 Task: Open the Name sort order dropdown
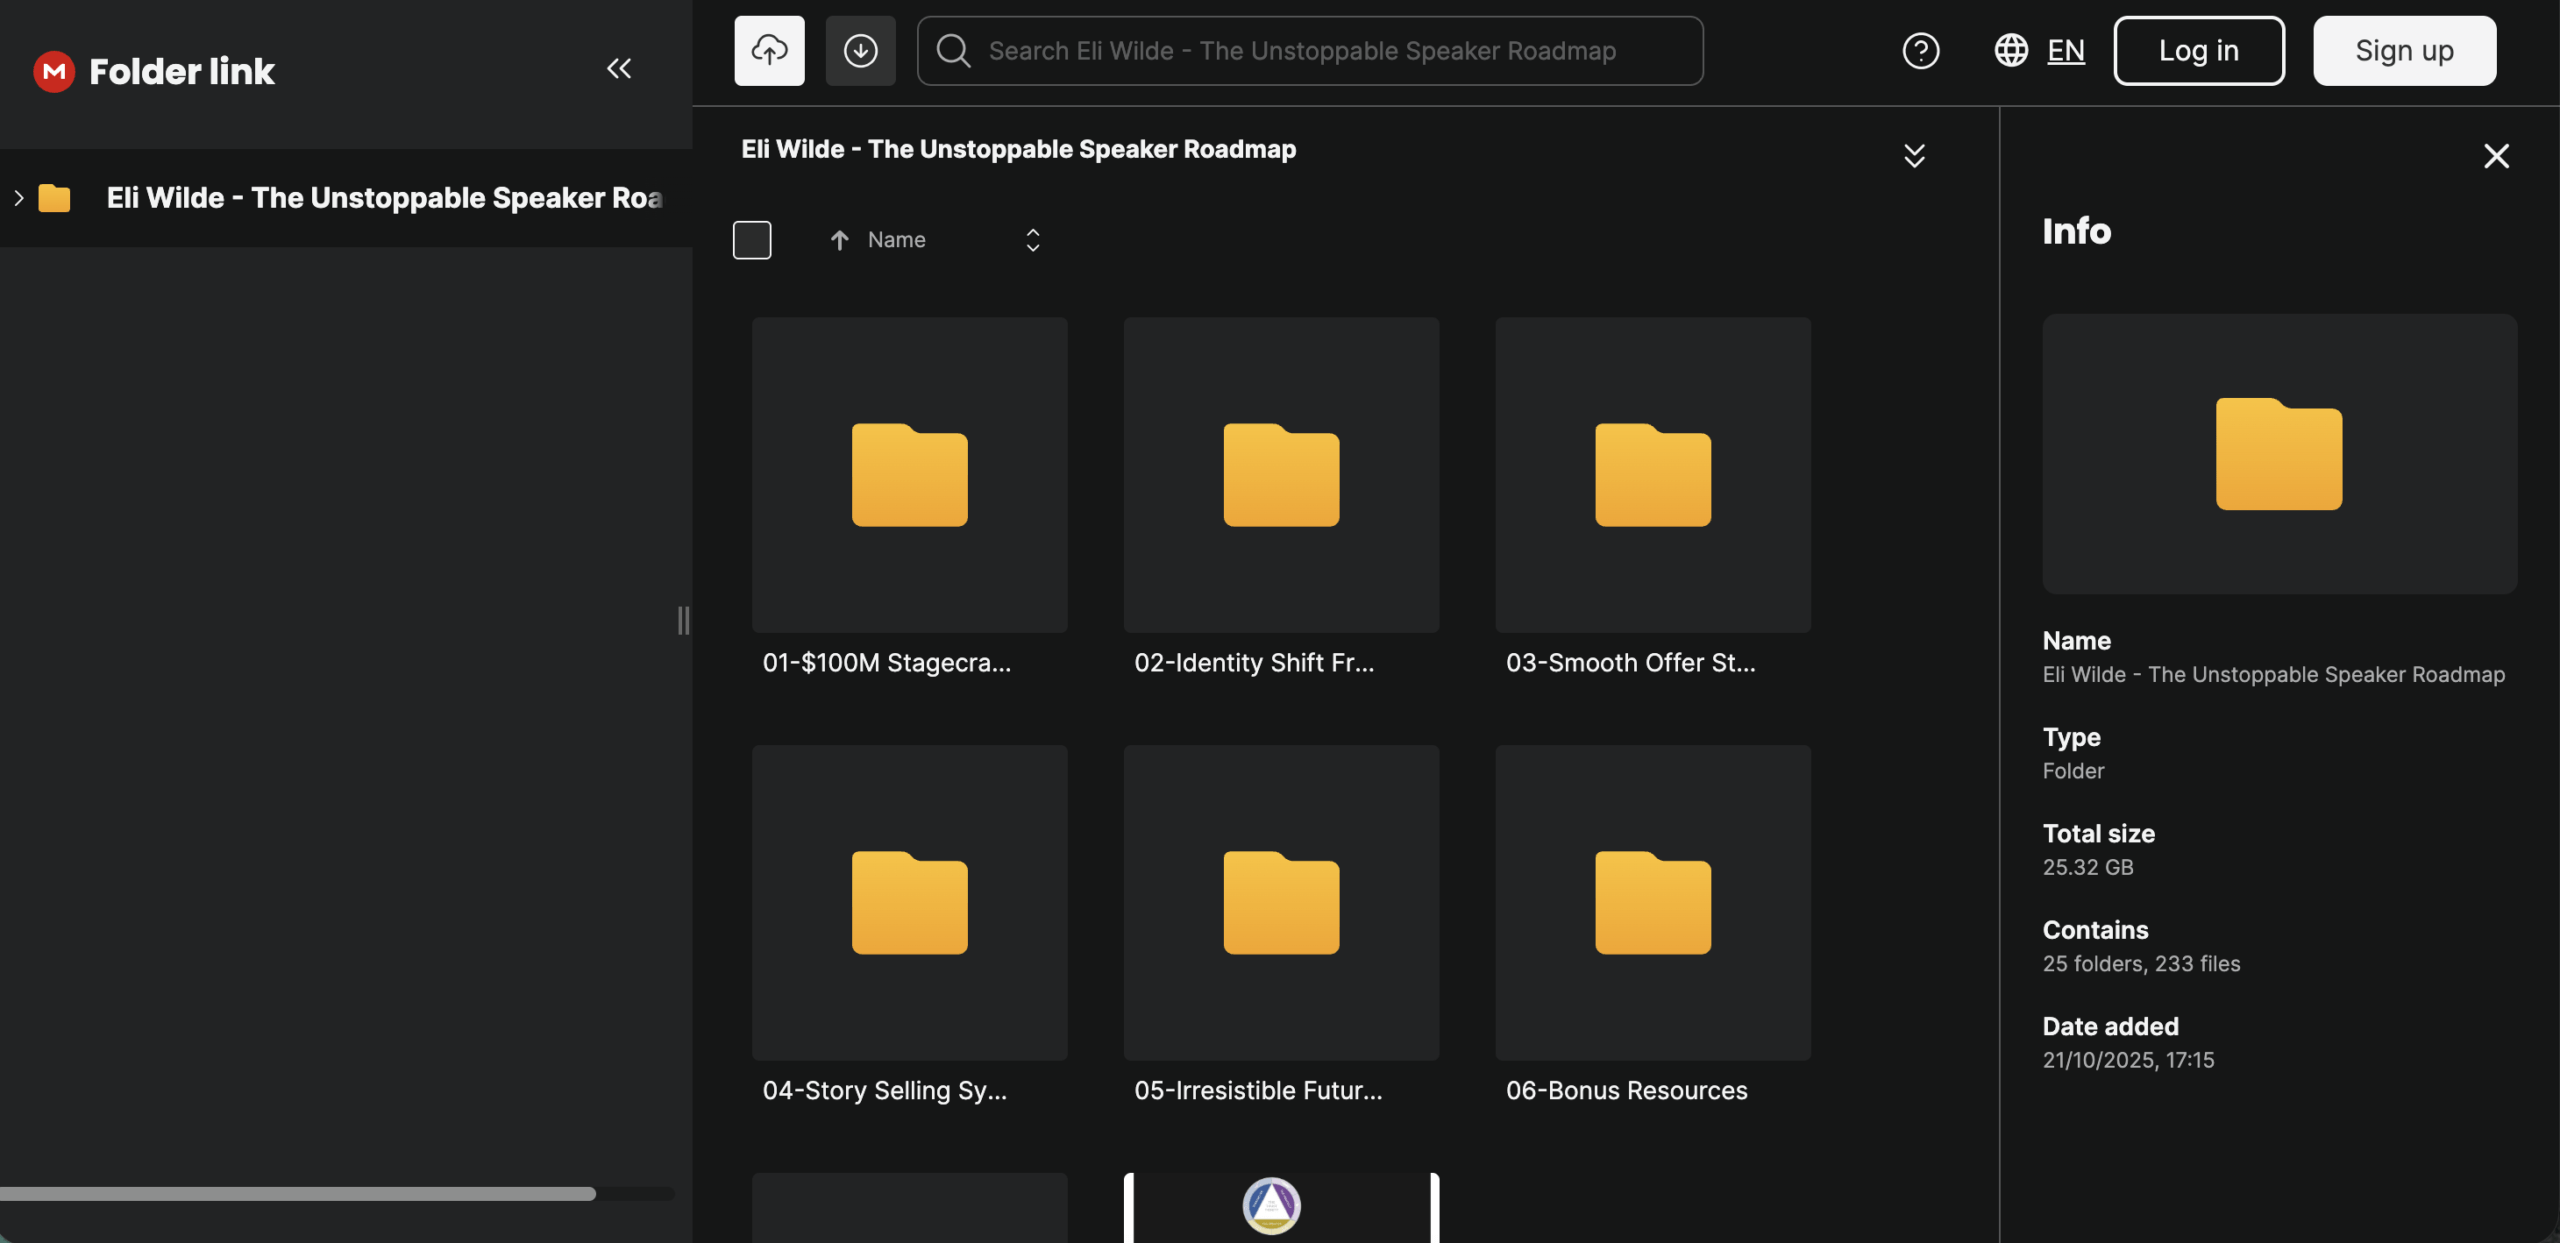[1033, 240]
